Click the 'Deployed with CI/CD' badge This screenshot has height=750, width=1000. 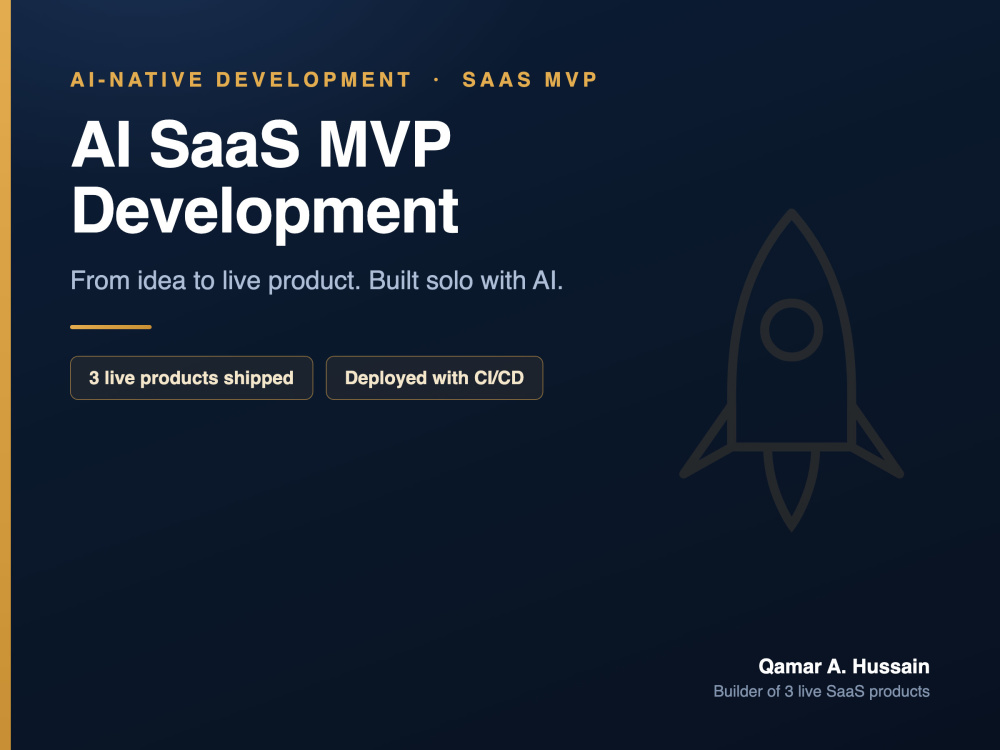[434, 378]
